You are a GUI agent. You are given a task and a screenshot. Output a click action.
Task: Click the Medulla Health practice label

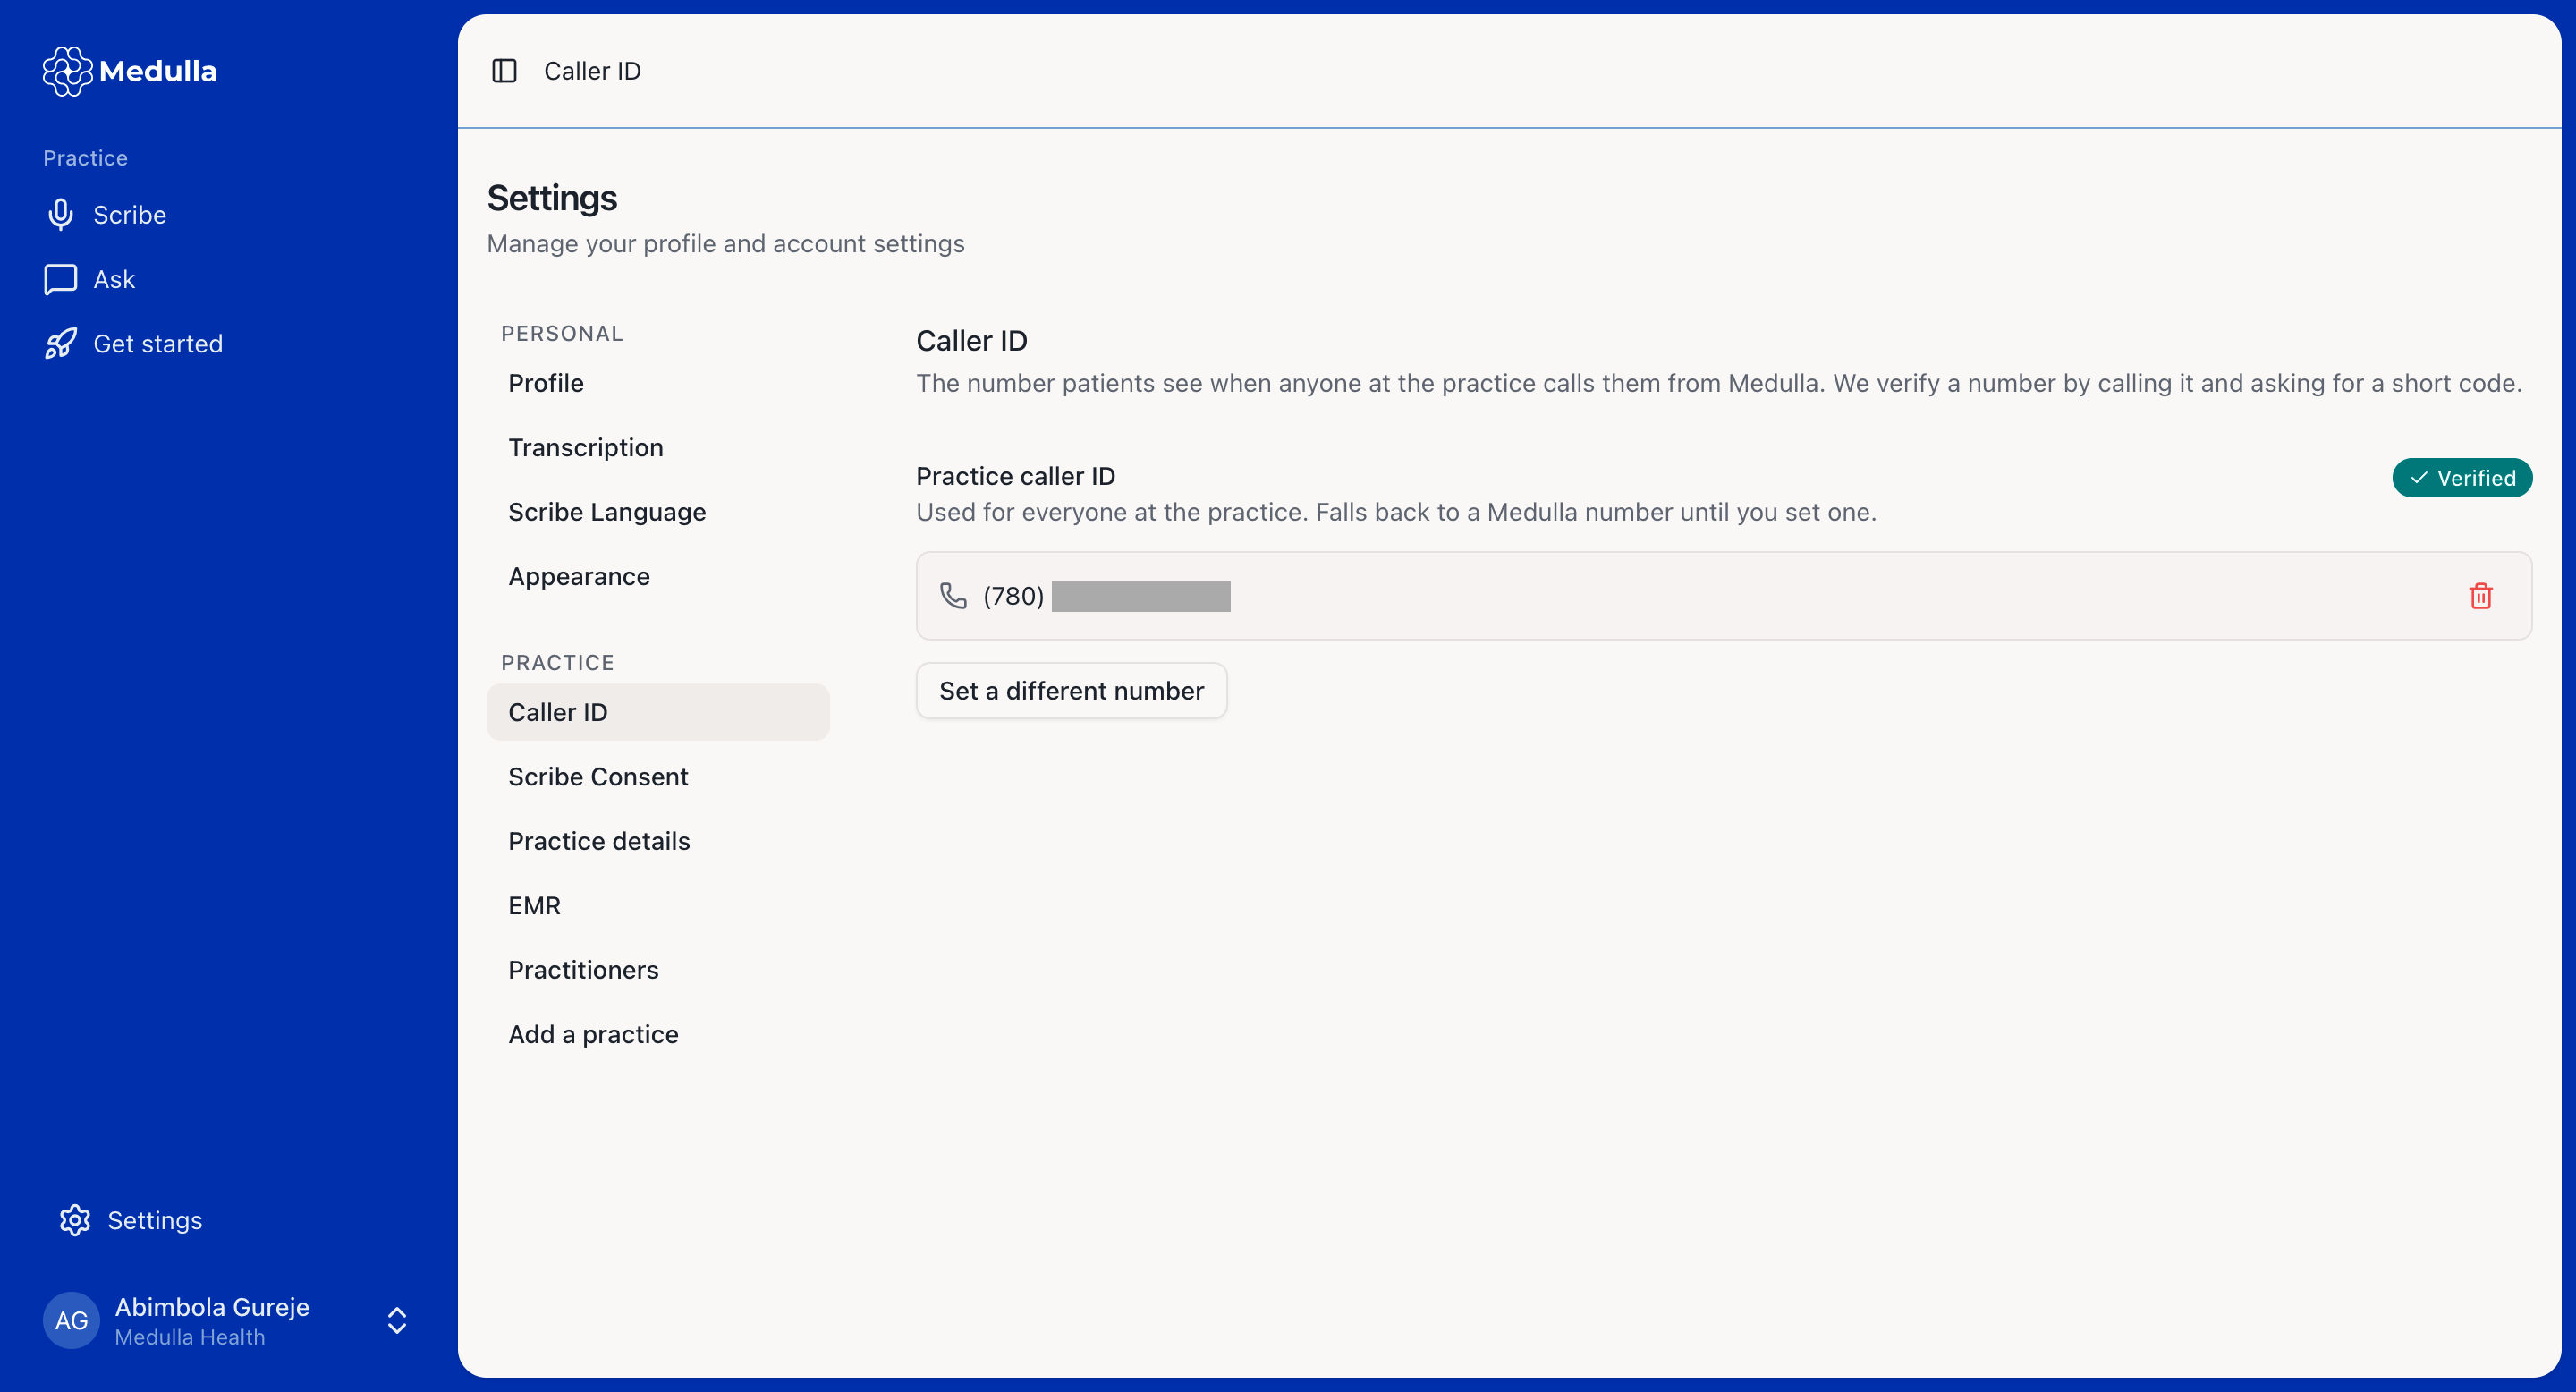[190, 1337]
